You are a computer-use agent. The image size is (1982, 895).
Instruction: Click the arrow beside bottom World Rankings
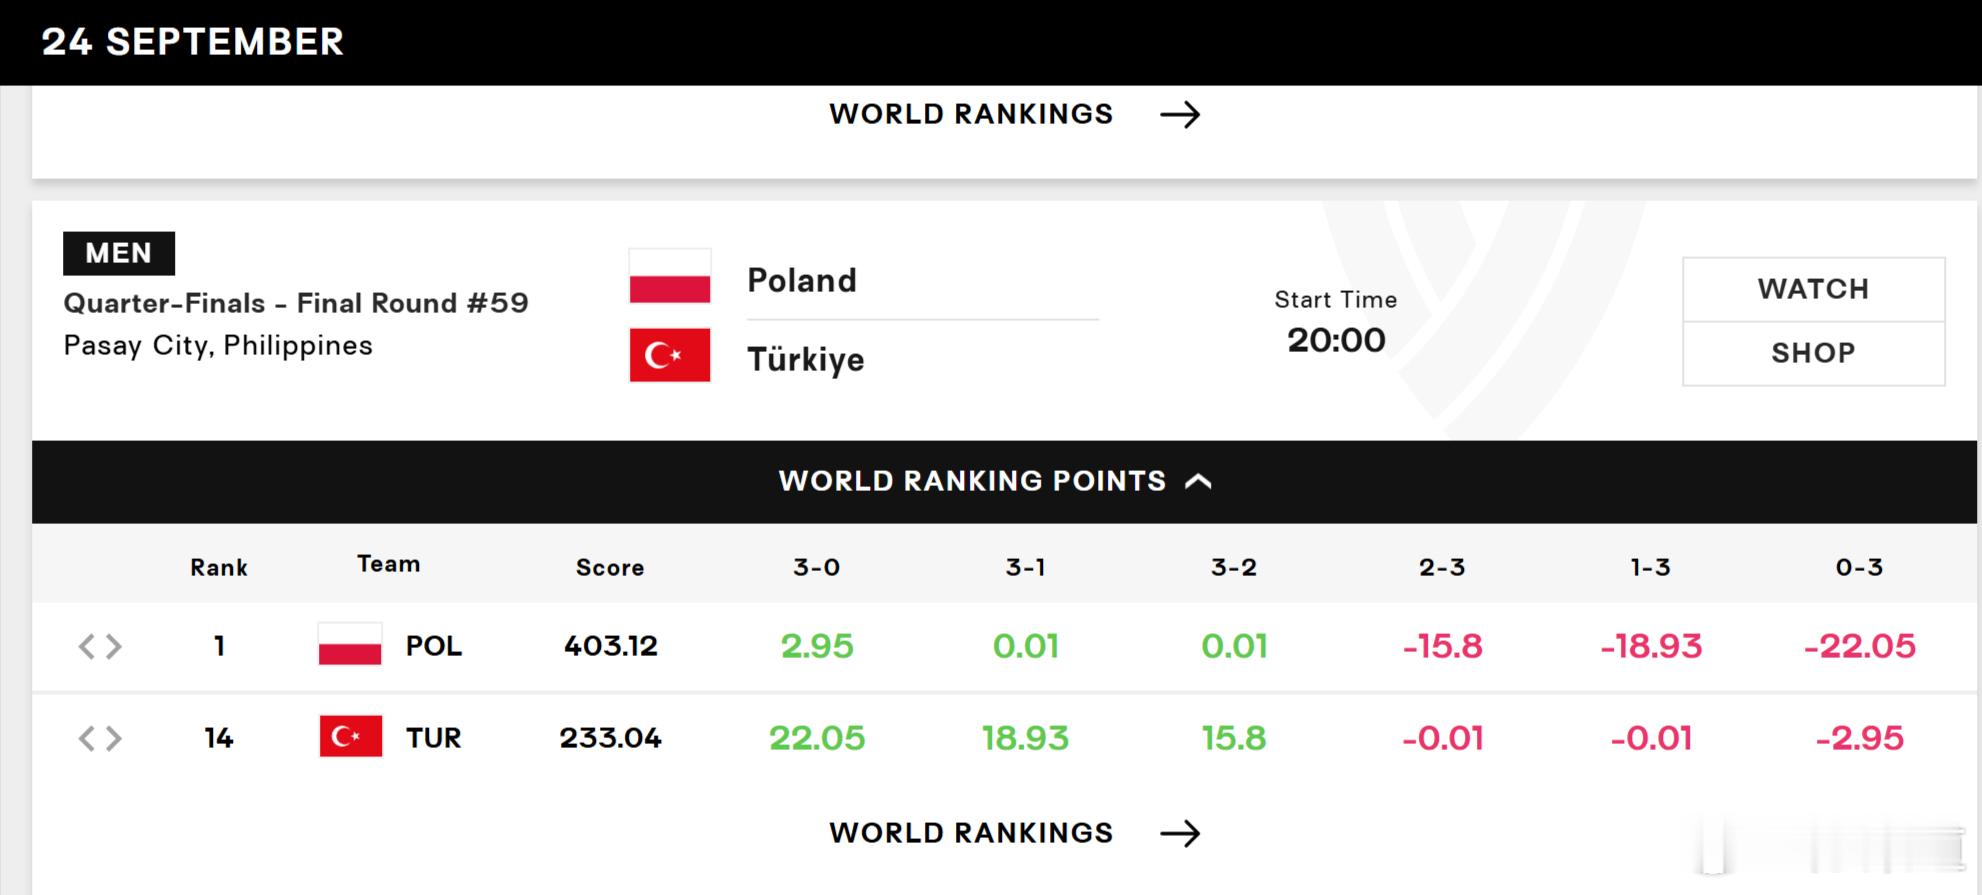[x=1180, y=833]
